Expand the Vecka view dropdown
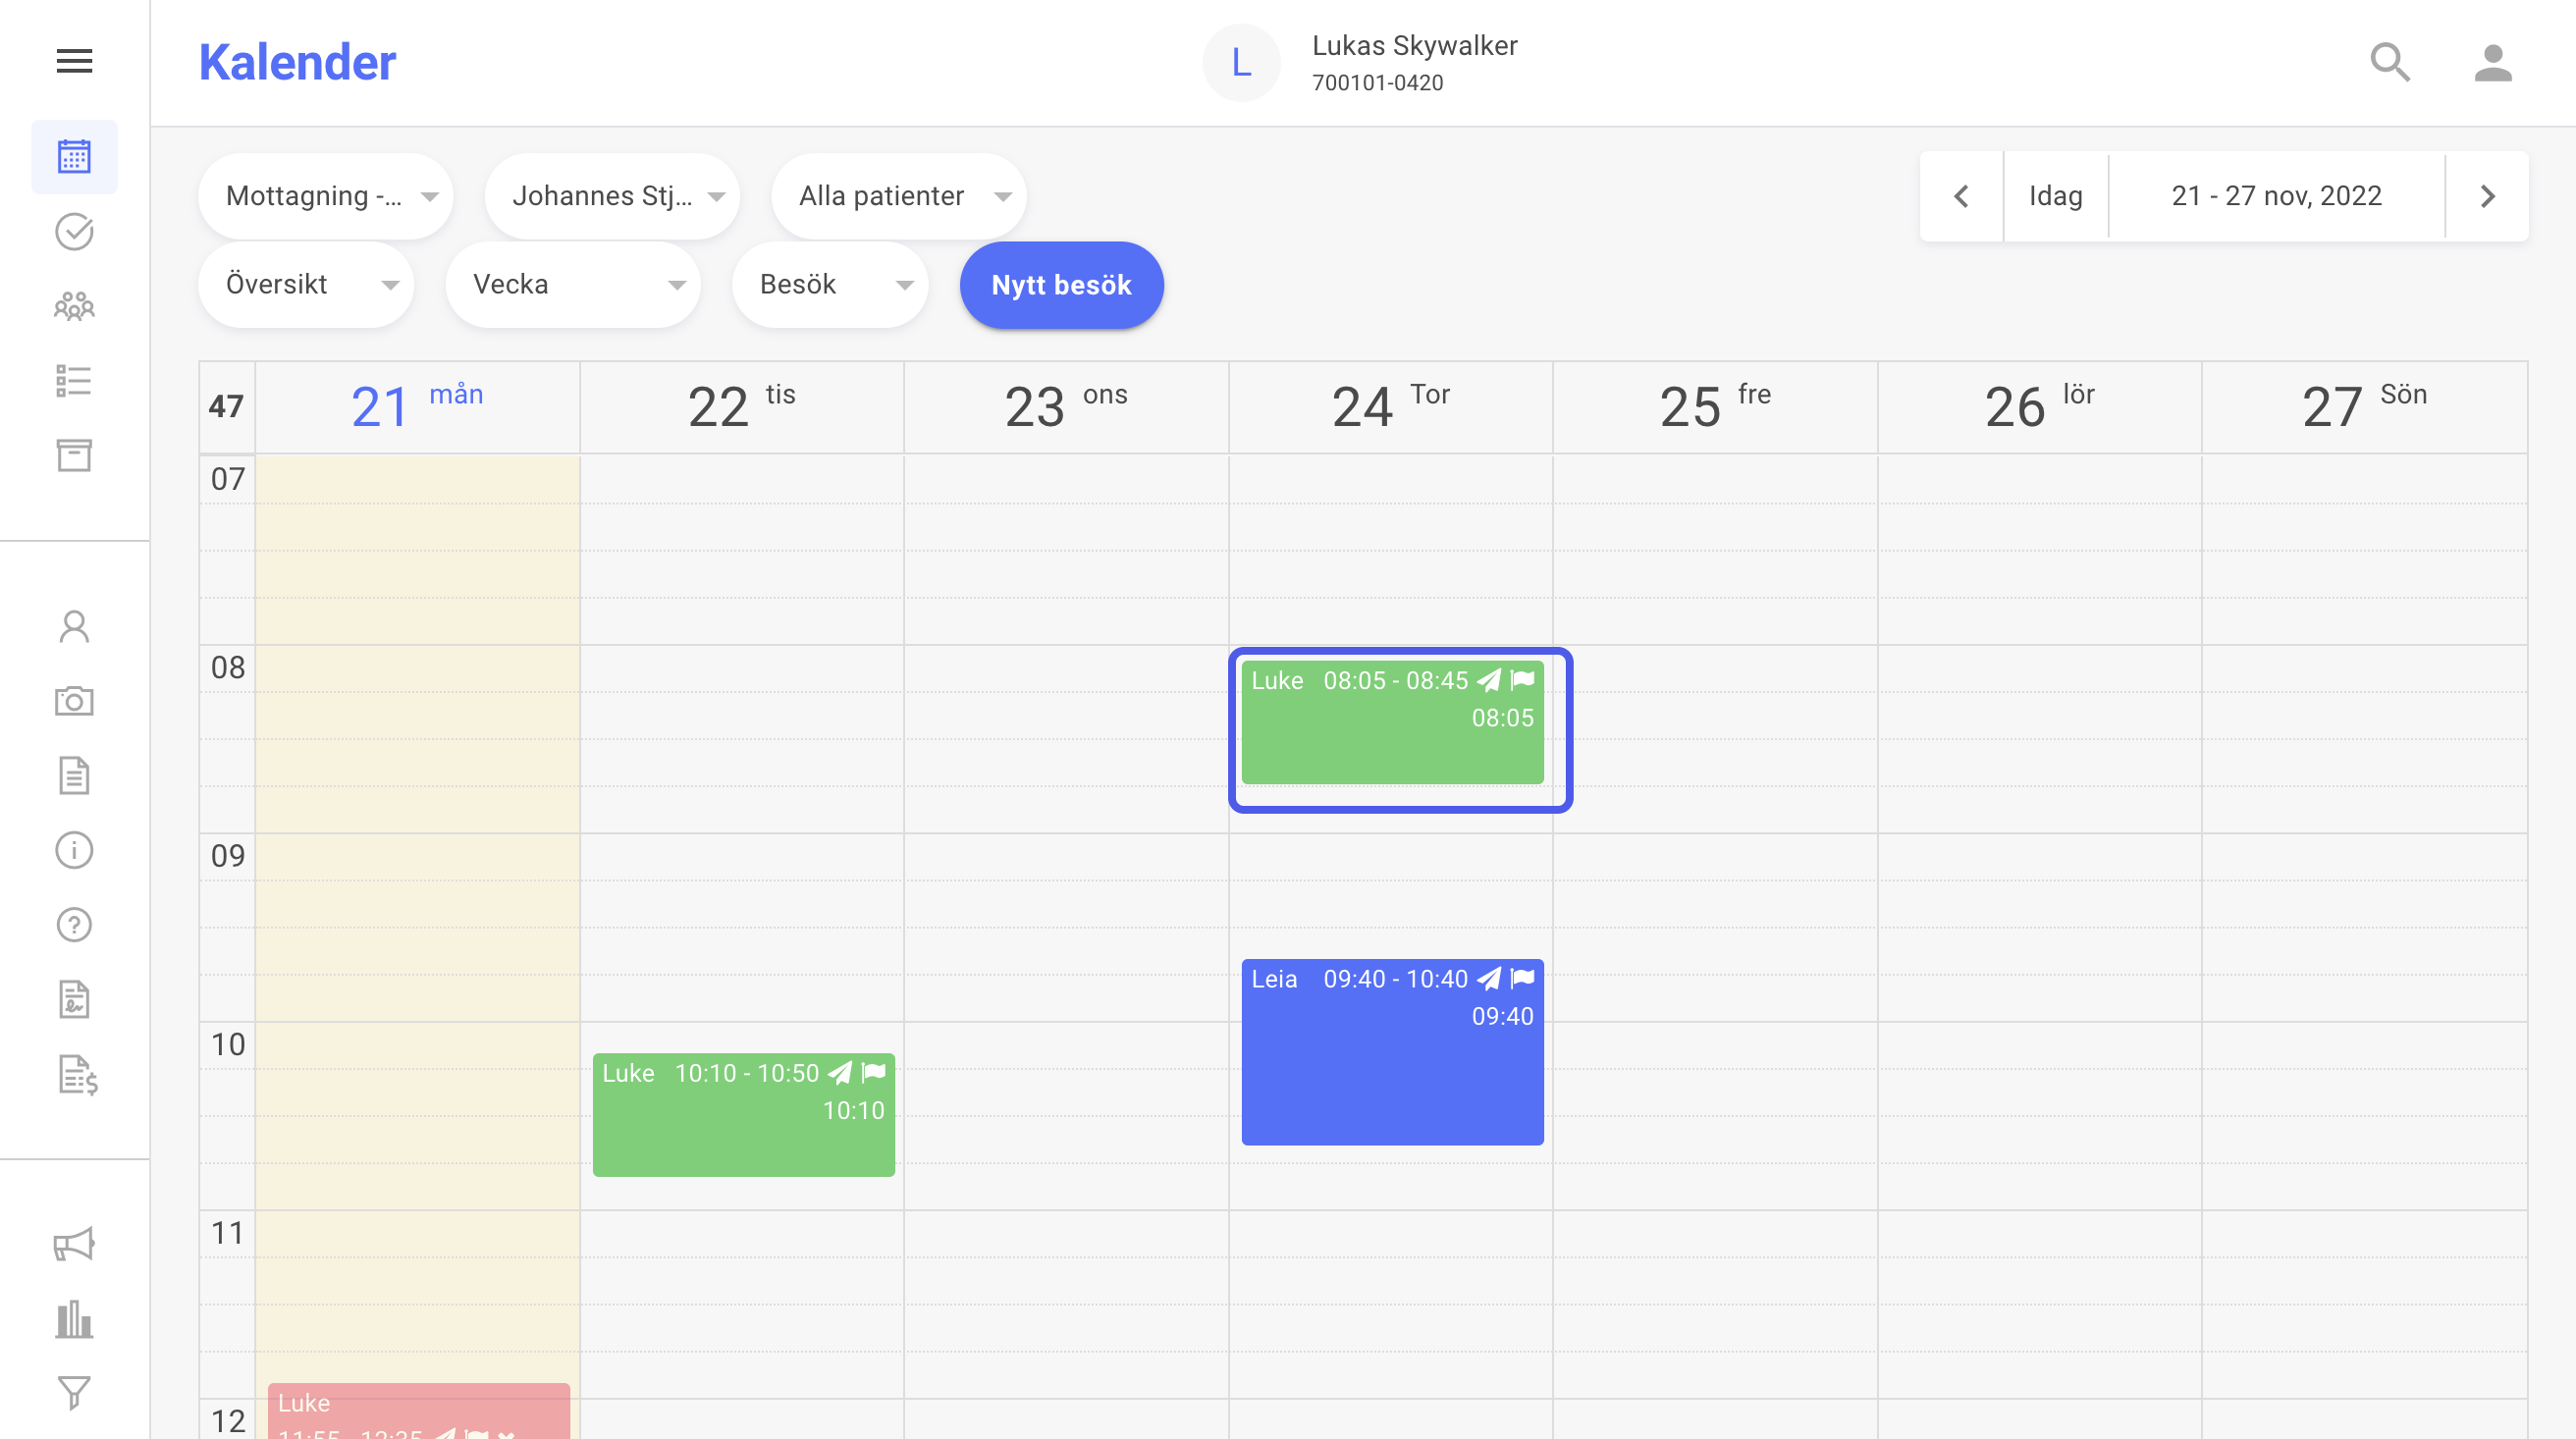Screen dimensions: 2576x1439 [x=573, y=285]
